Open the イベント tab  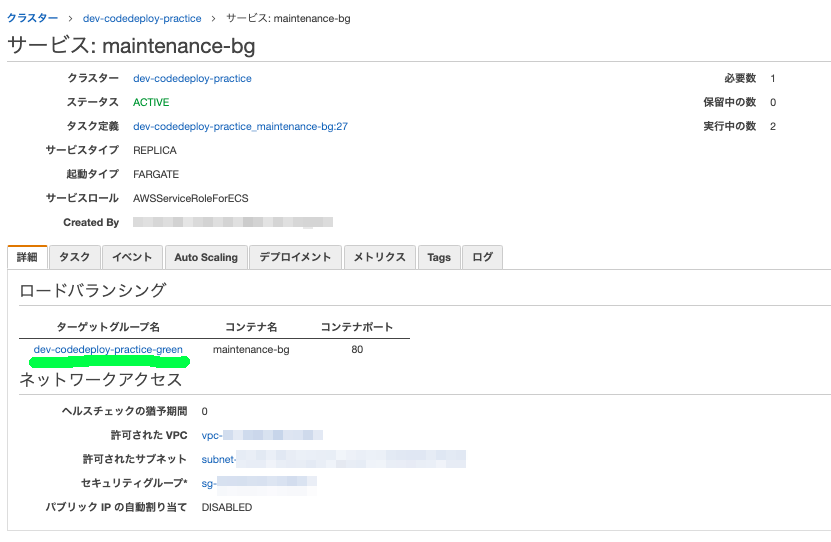(132, 257)
